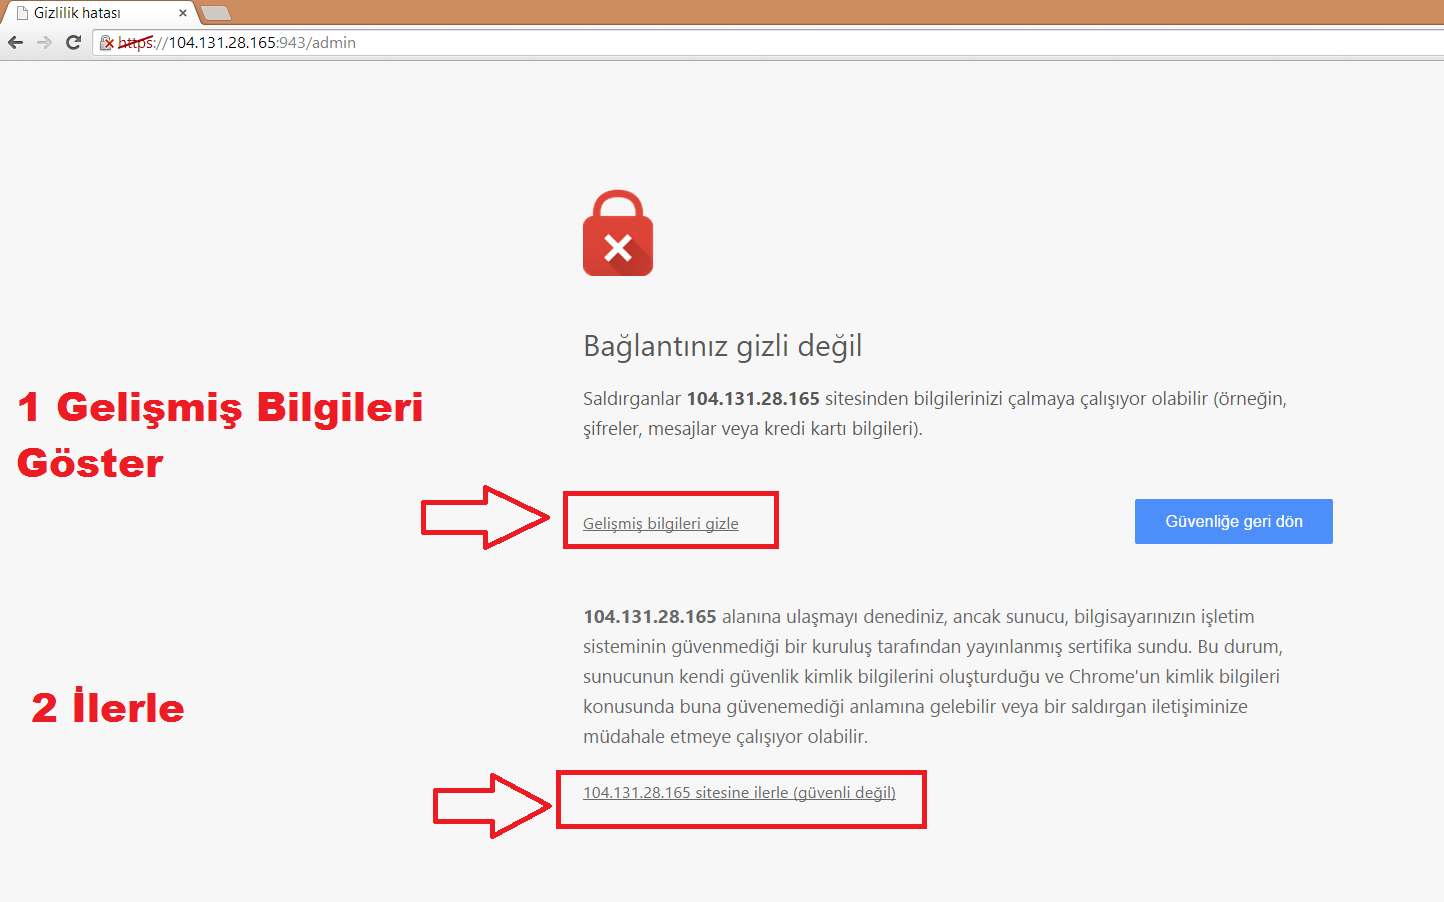Click the Güvenliğe geri dön button
Viewport: 1444px width, 902px height.
pos(1233,521)
